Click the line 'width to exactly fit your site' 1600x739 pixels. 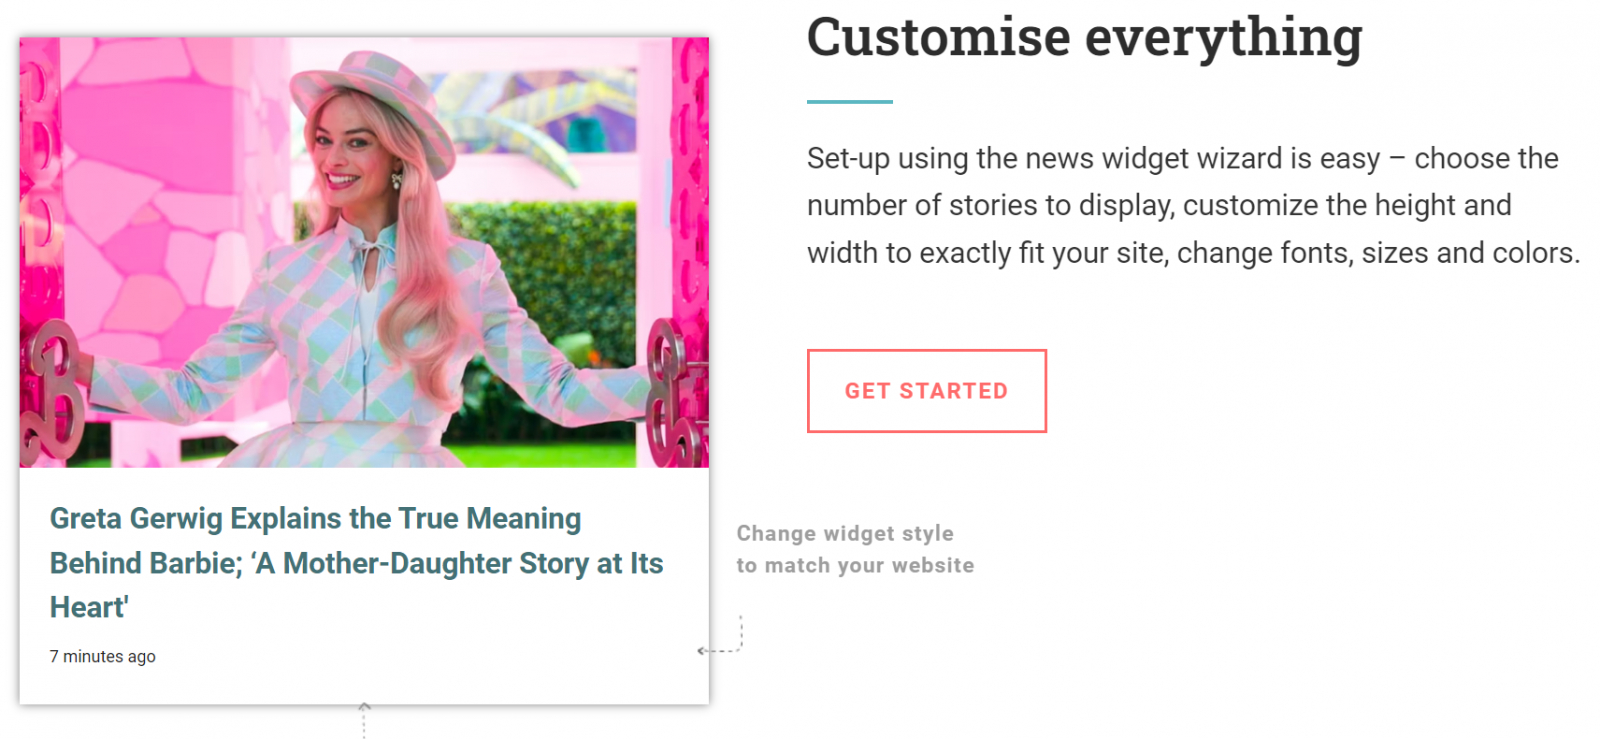coord(1193,253)
